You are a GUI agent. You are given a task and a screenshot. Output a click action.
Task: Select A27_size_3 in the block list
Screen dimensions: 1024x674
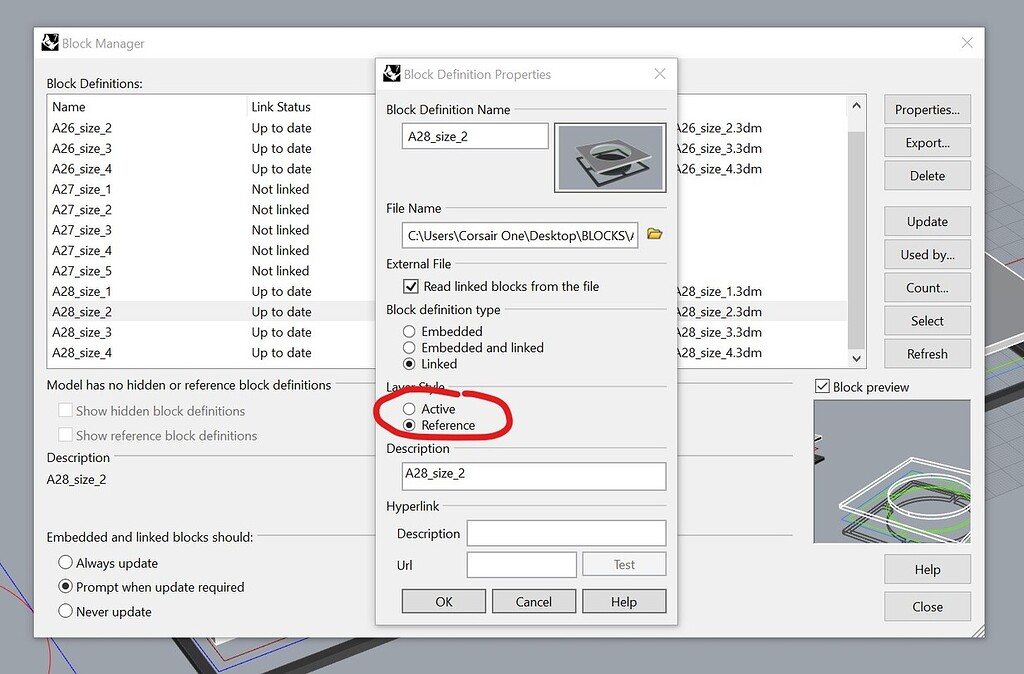point(82,229)
